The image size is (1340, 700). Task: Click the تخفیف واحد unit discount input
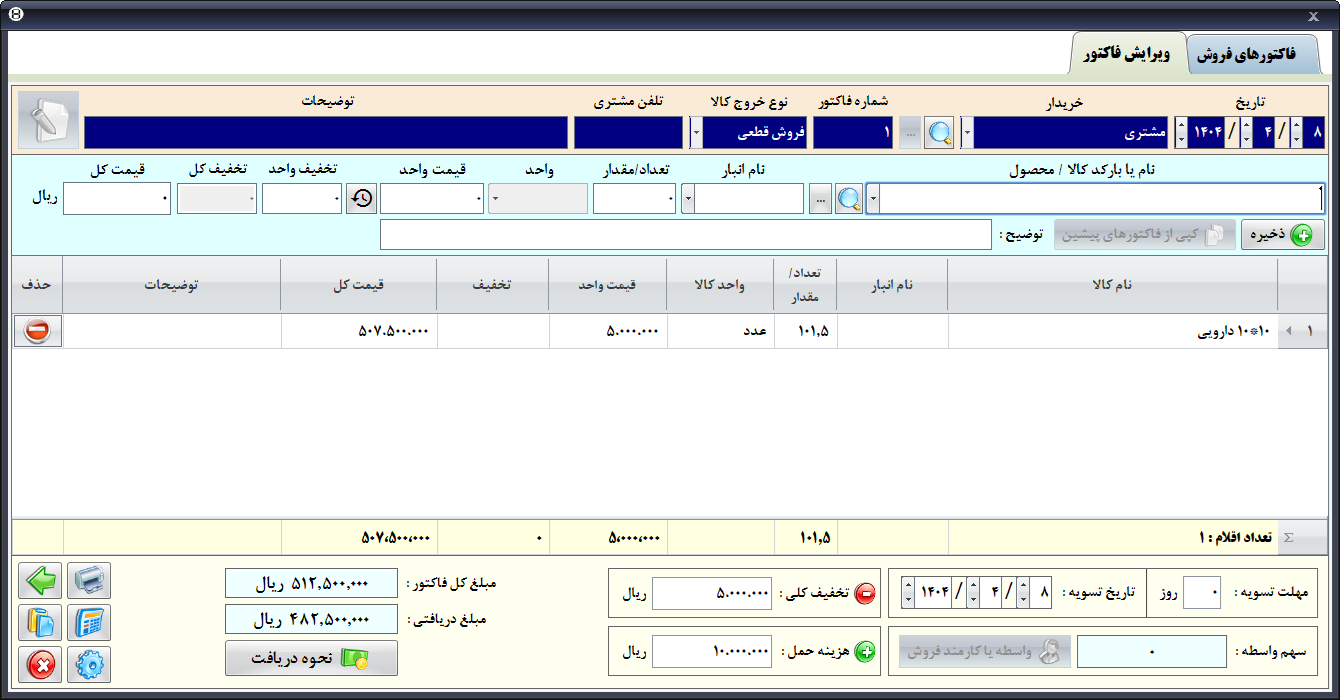point(302,199)
